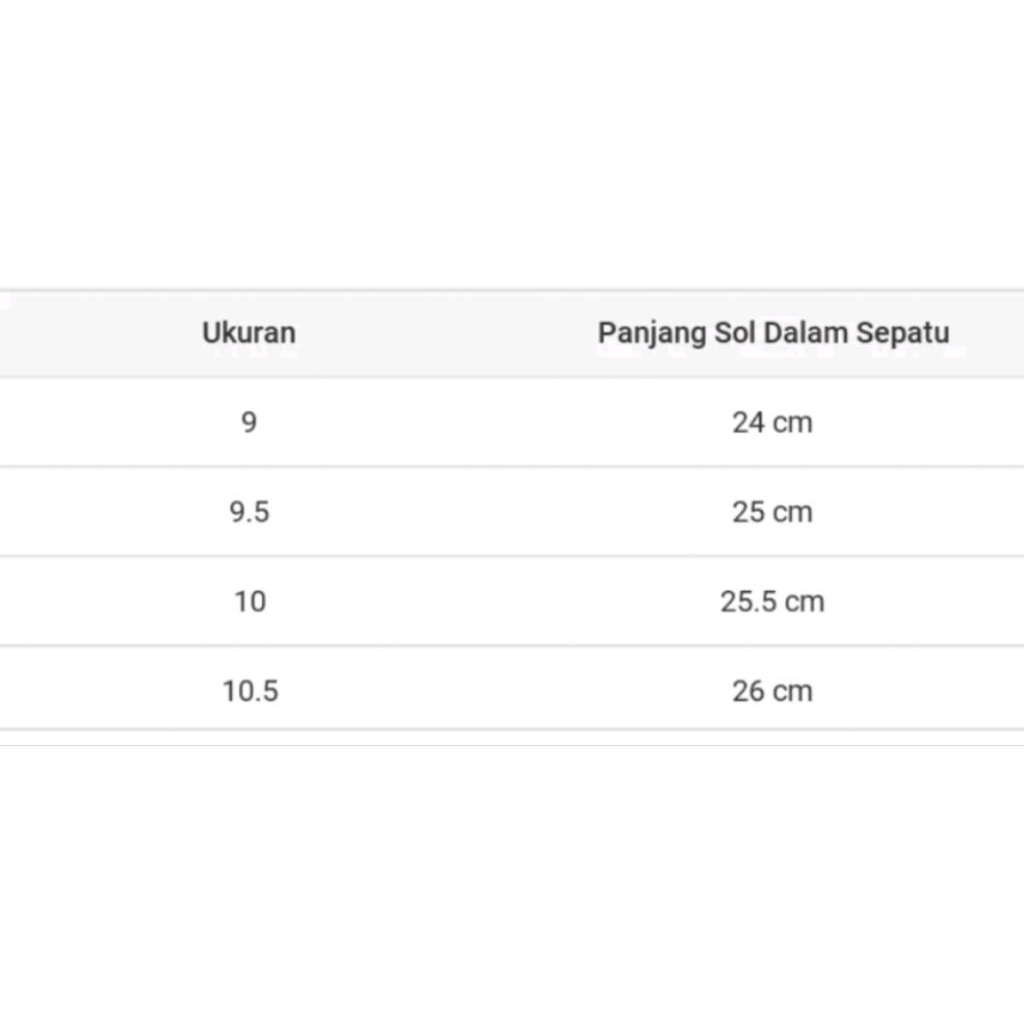Screen dimensions: 1024x1024
Task: Click the 25.5 cm insole length cell
Action: click(772, 601)
